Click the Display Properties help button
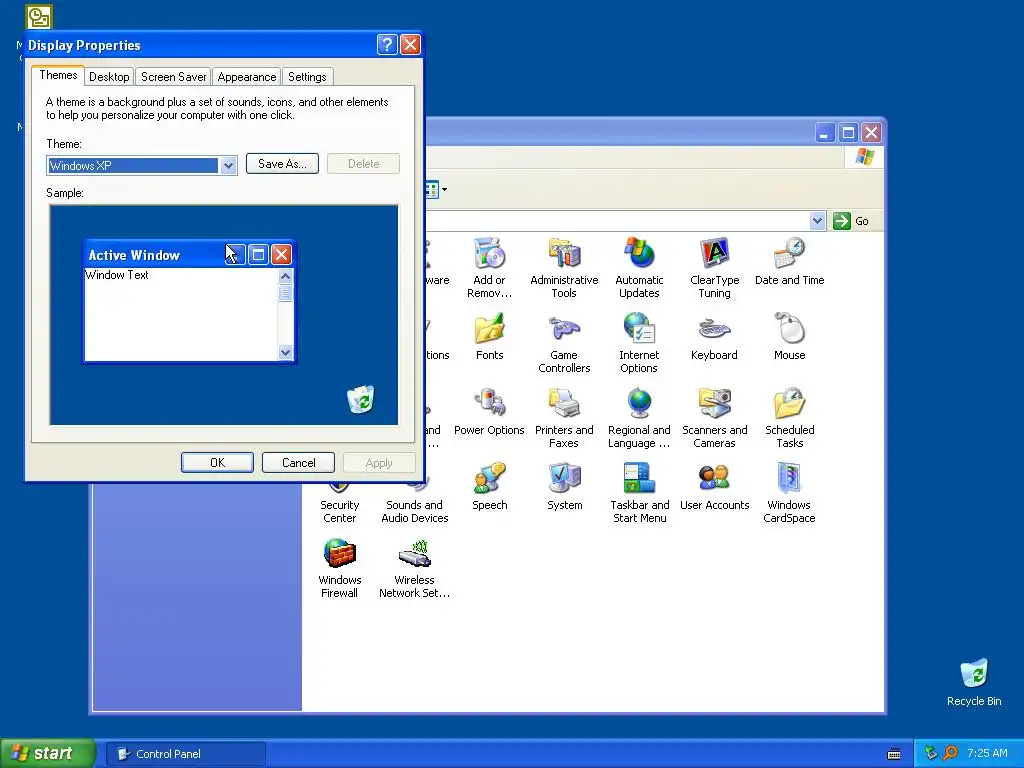 point(387,45)
